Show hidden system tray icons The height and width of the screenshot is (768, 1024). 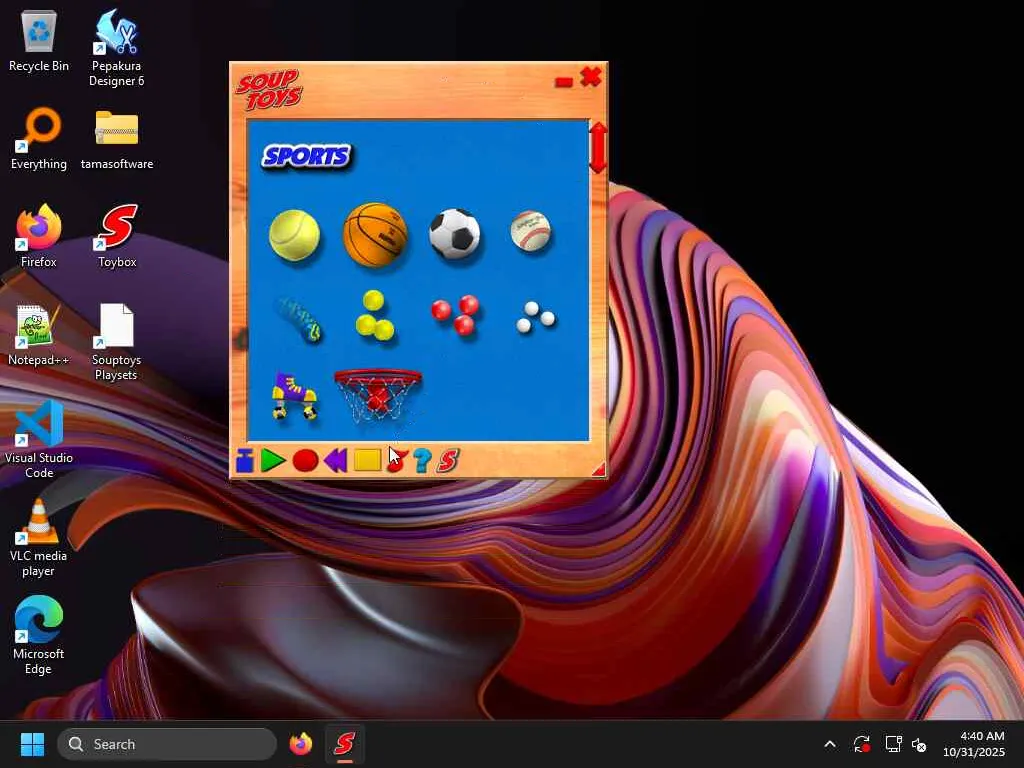pos(830,744)
